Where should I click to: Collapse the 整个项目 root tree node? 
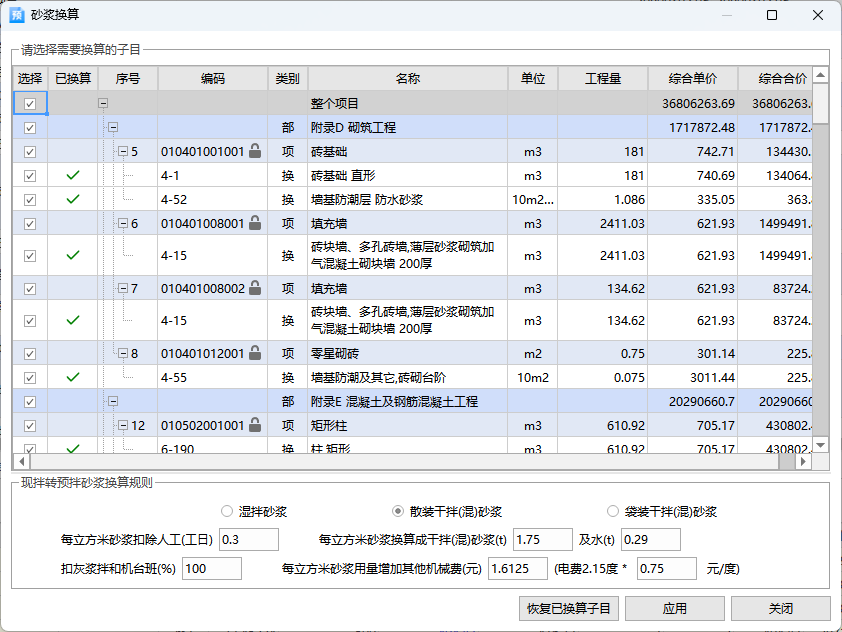click(103, 104)
